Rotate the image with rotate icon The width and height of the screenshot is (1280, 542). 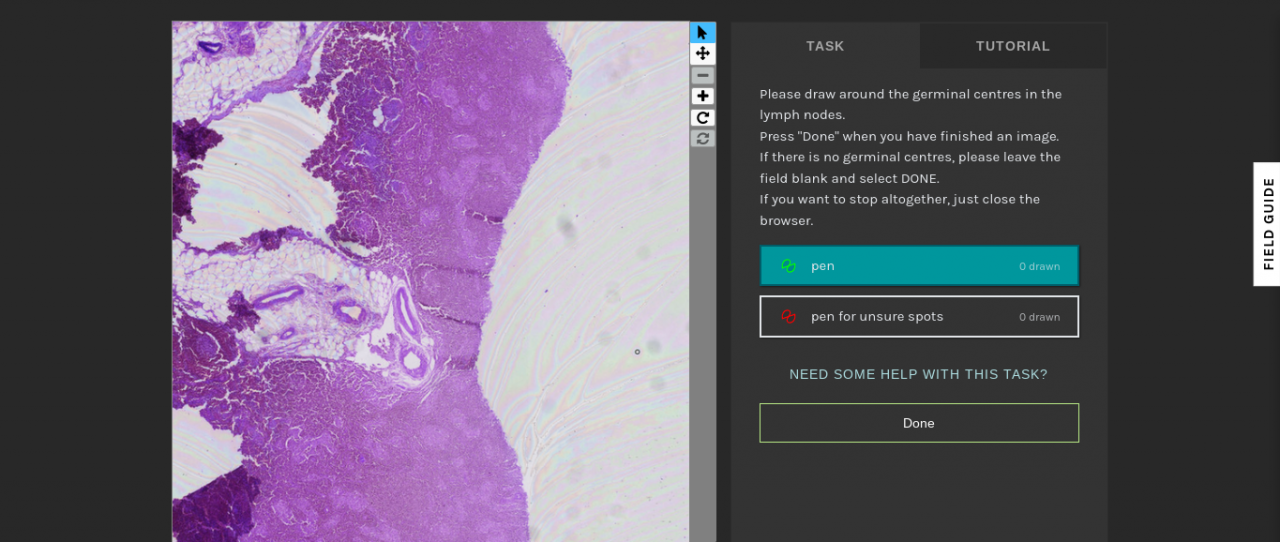tap(703, 117)
